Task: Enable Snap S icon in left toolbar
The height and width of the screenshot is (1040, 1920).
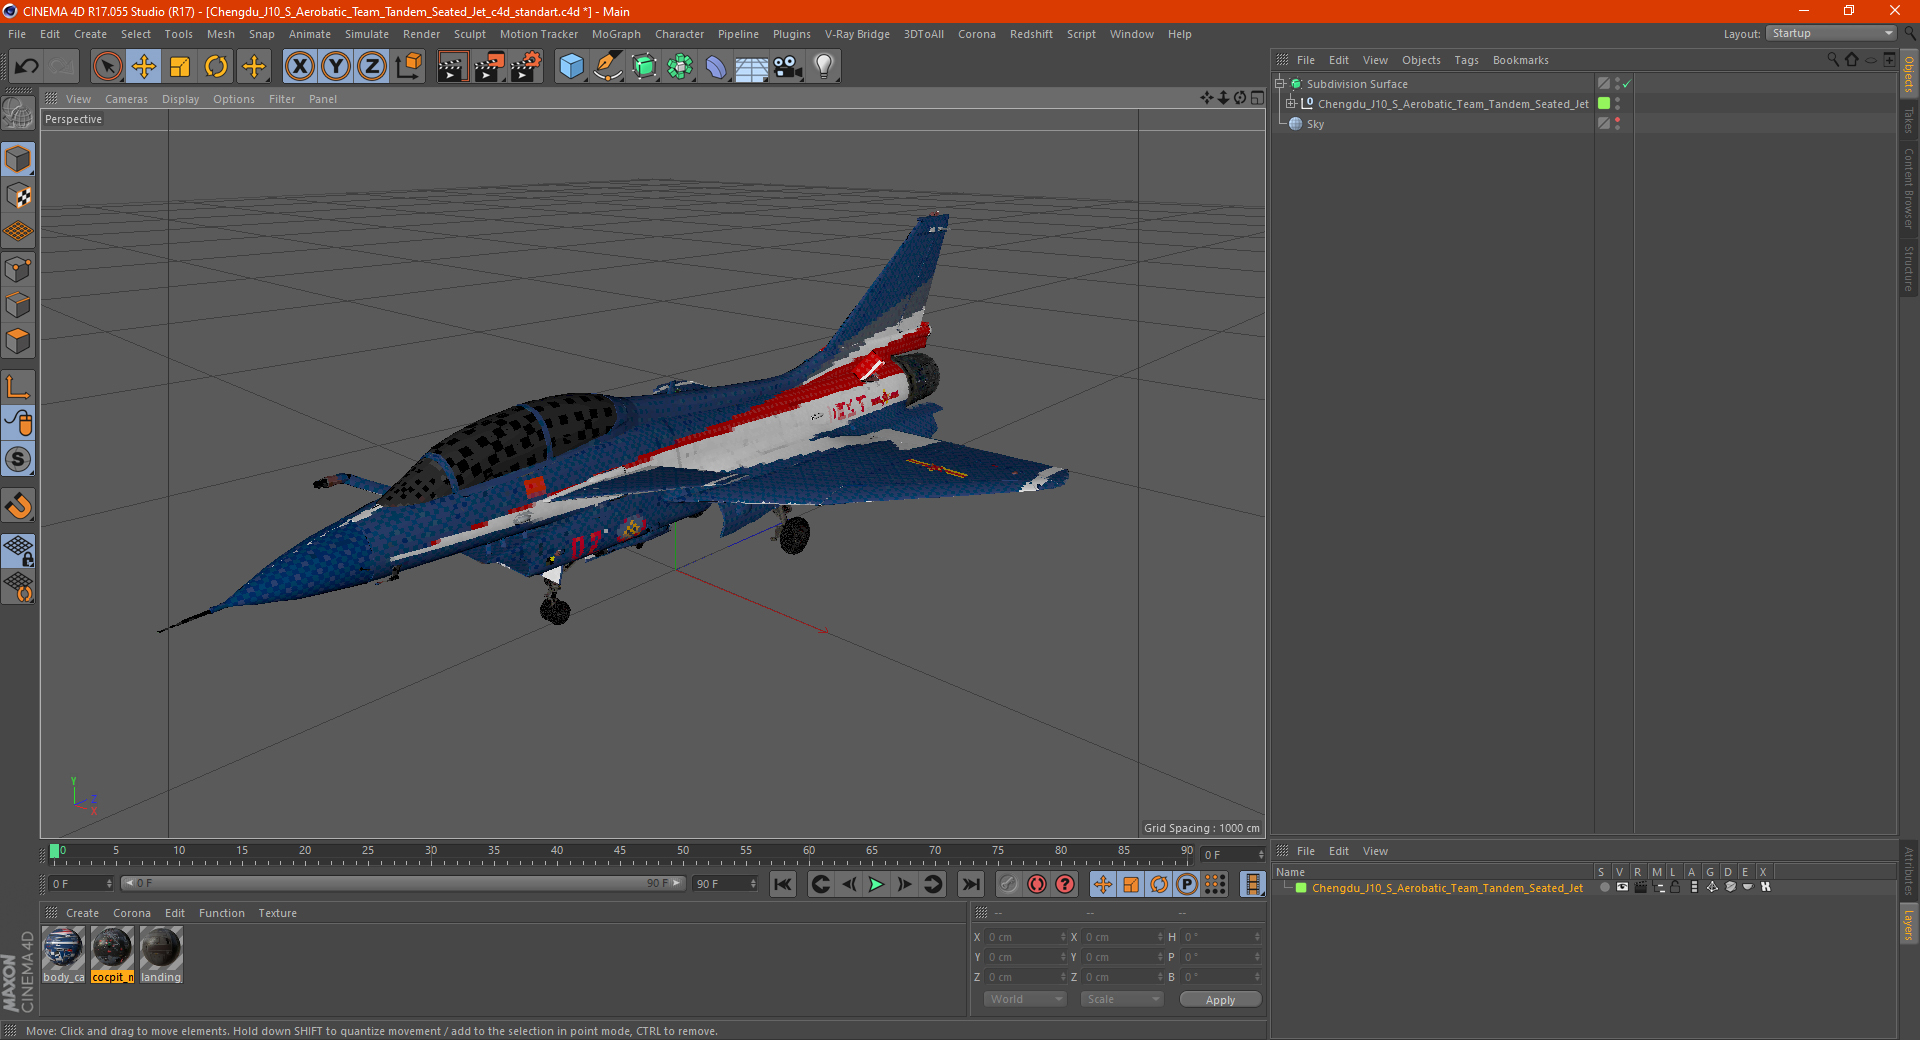Action: pyautogui.click(x=18, y=460)
